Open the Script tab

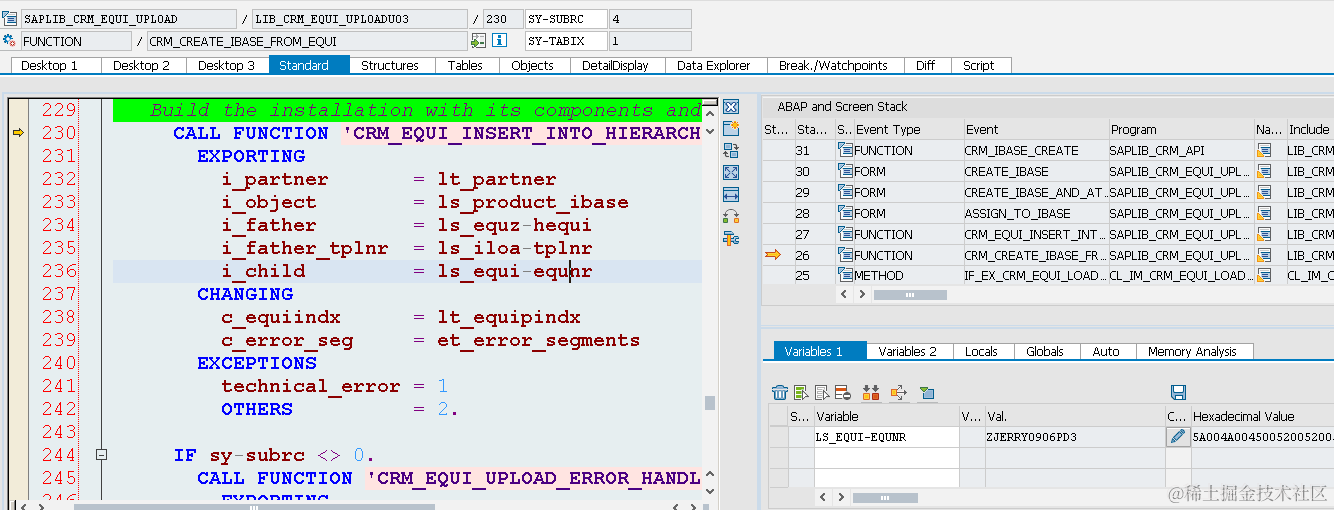[x=979, y=65]
